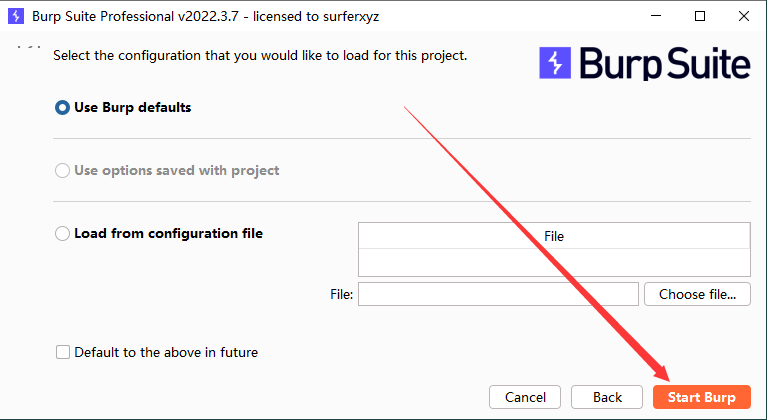Close the Burp Suite dialog window
This screenshot has height=420, width=767.
click(x=745, y=16)
